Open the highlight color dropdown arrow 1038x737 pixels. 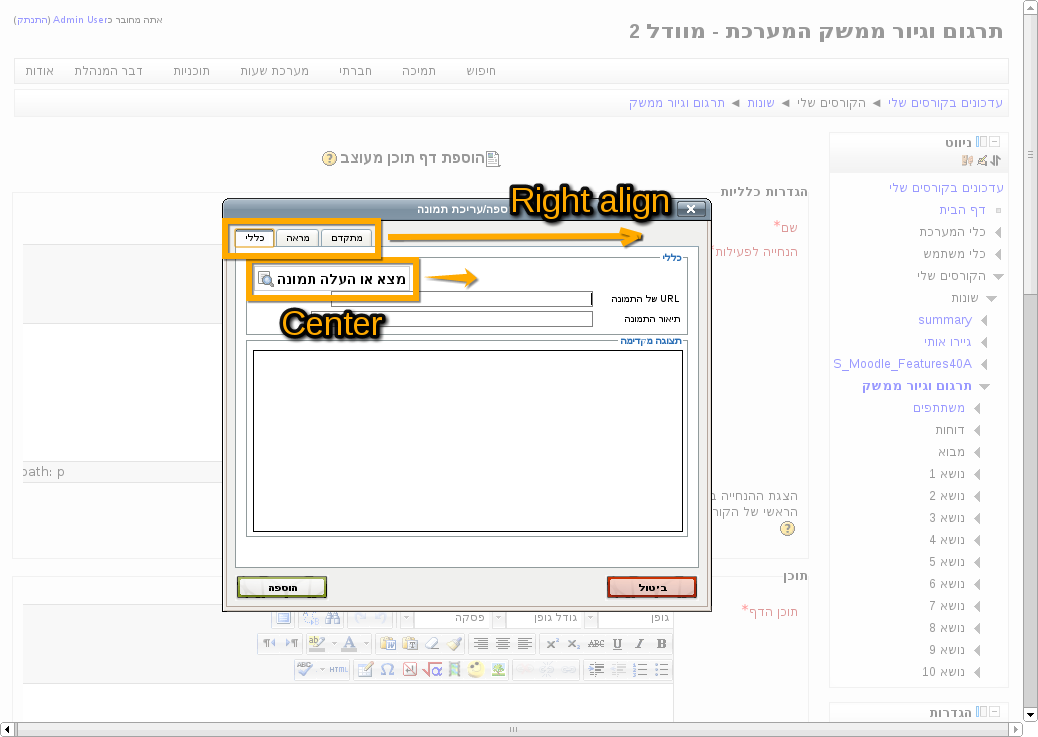[334, 644]
